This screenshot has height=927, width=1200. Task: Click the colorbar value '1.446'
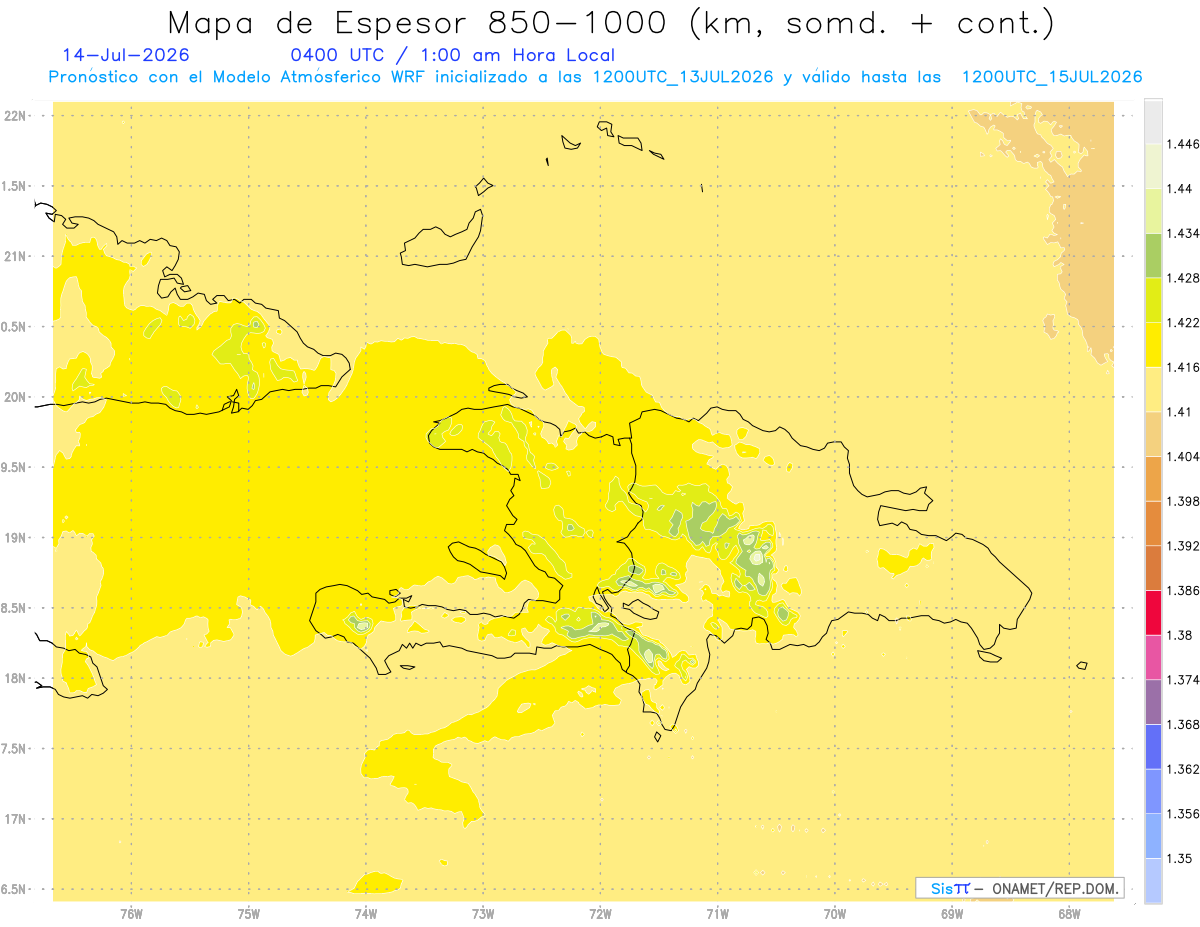pos(1182,144)
